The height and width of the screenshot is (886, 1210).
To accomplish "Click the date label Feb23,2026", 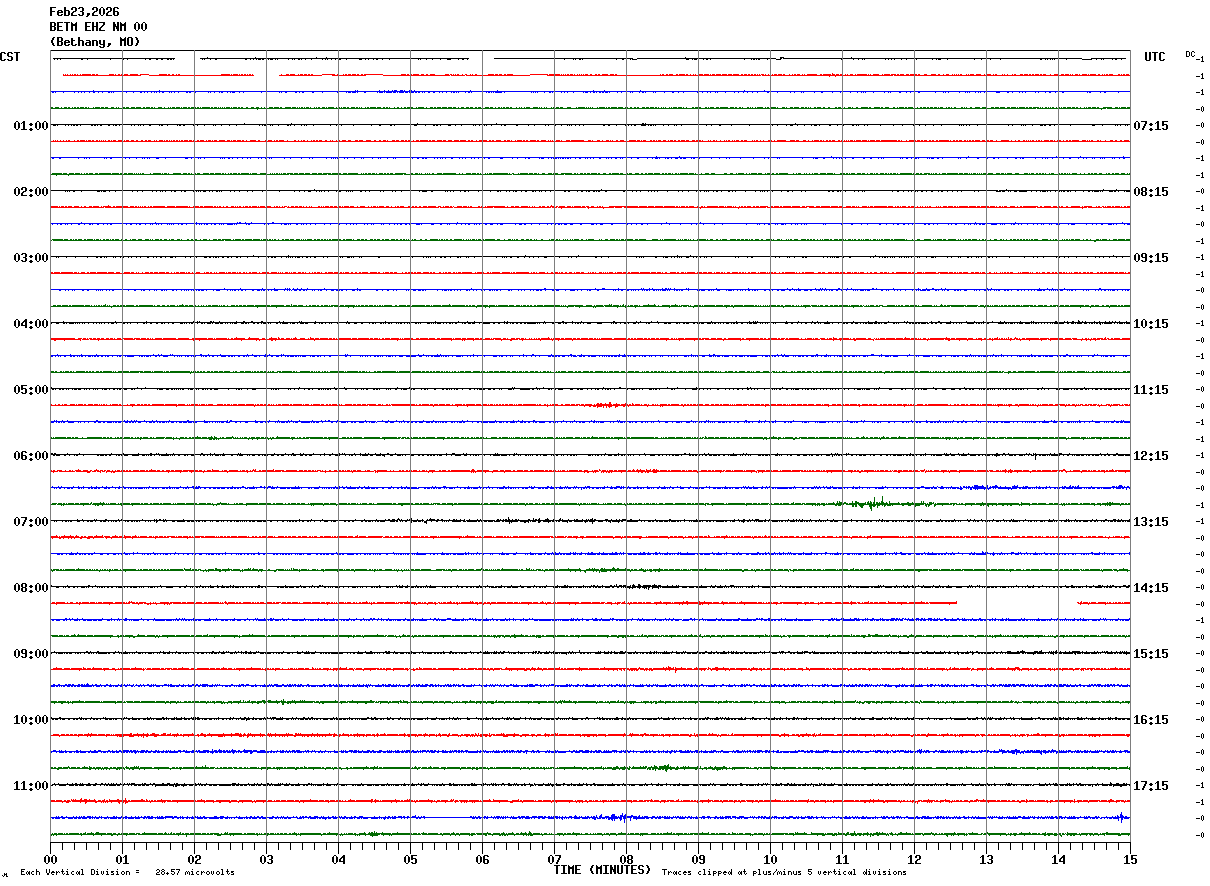I will 84,12.
